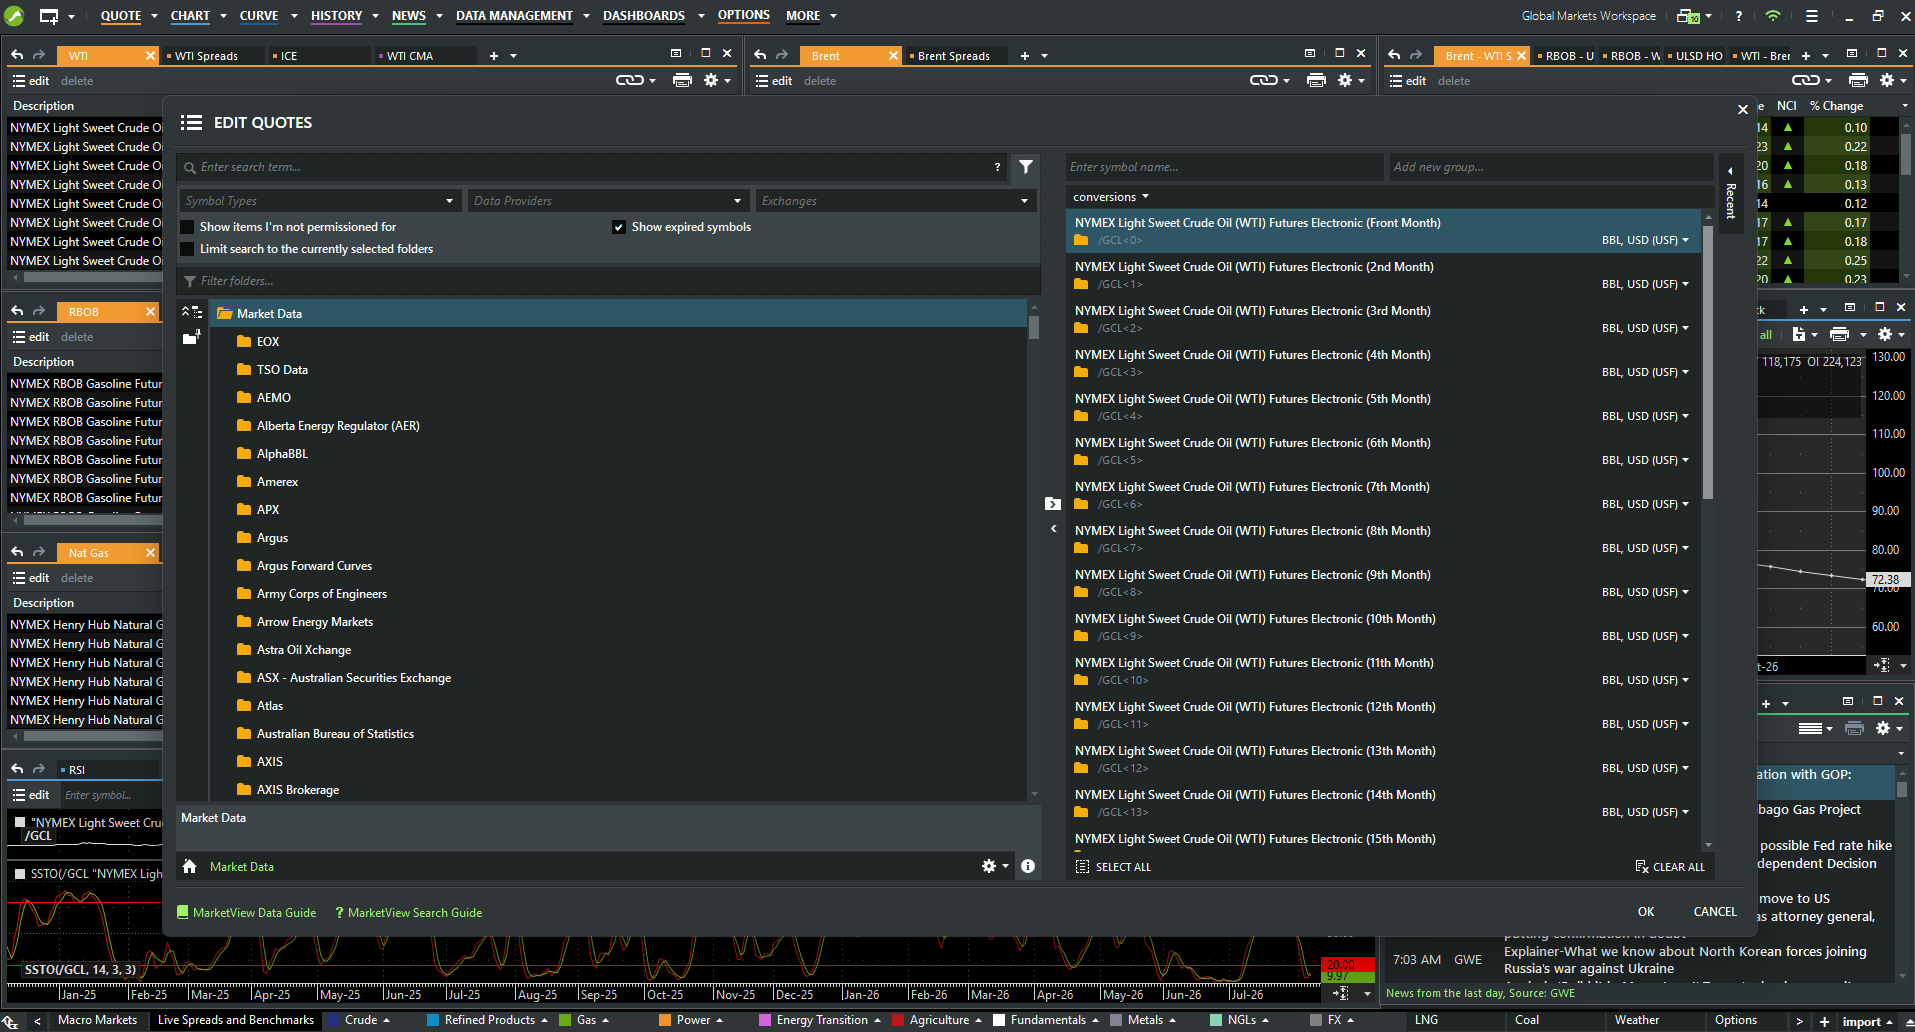Viewport: 1915px width, 1032px height.
Task: Click SELECT ALL quotes
Action: (1113, 867)
